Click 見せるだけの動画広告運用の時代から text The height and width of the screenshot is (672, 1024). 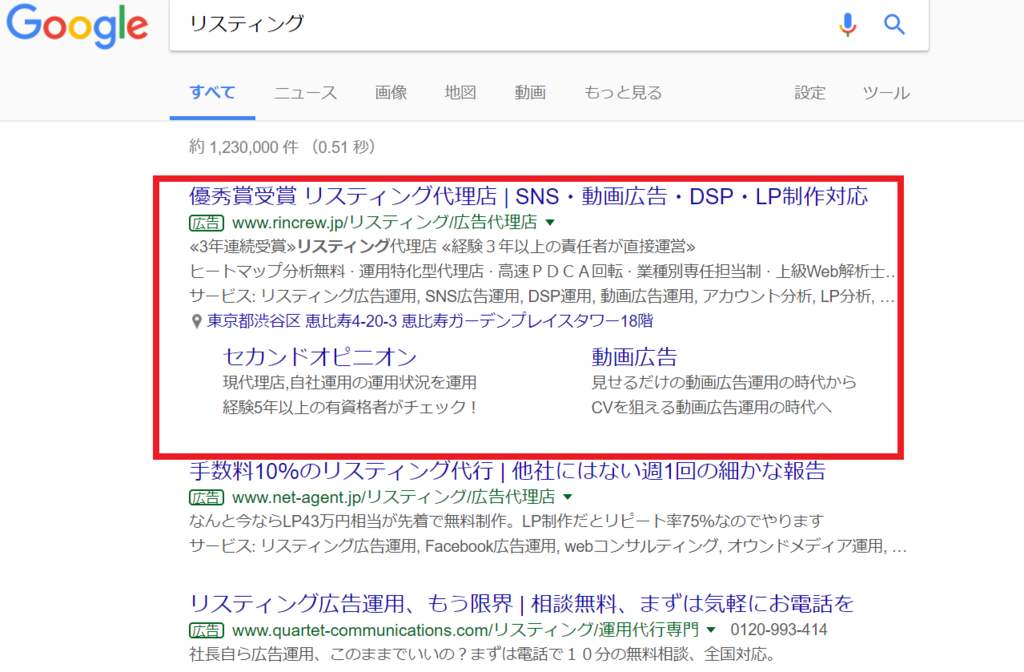click(724, 382)
